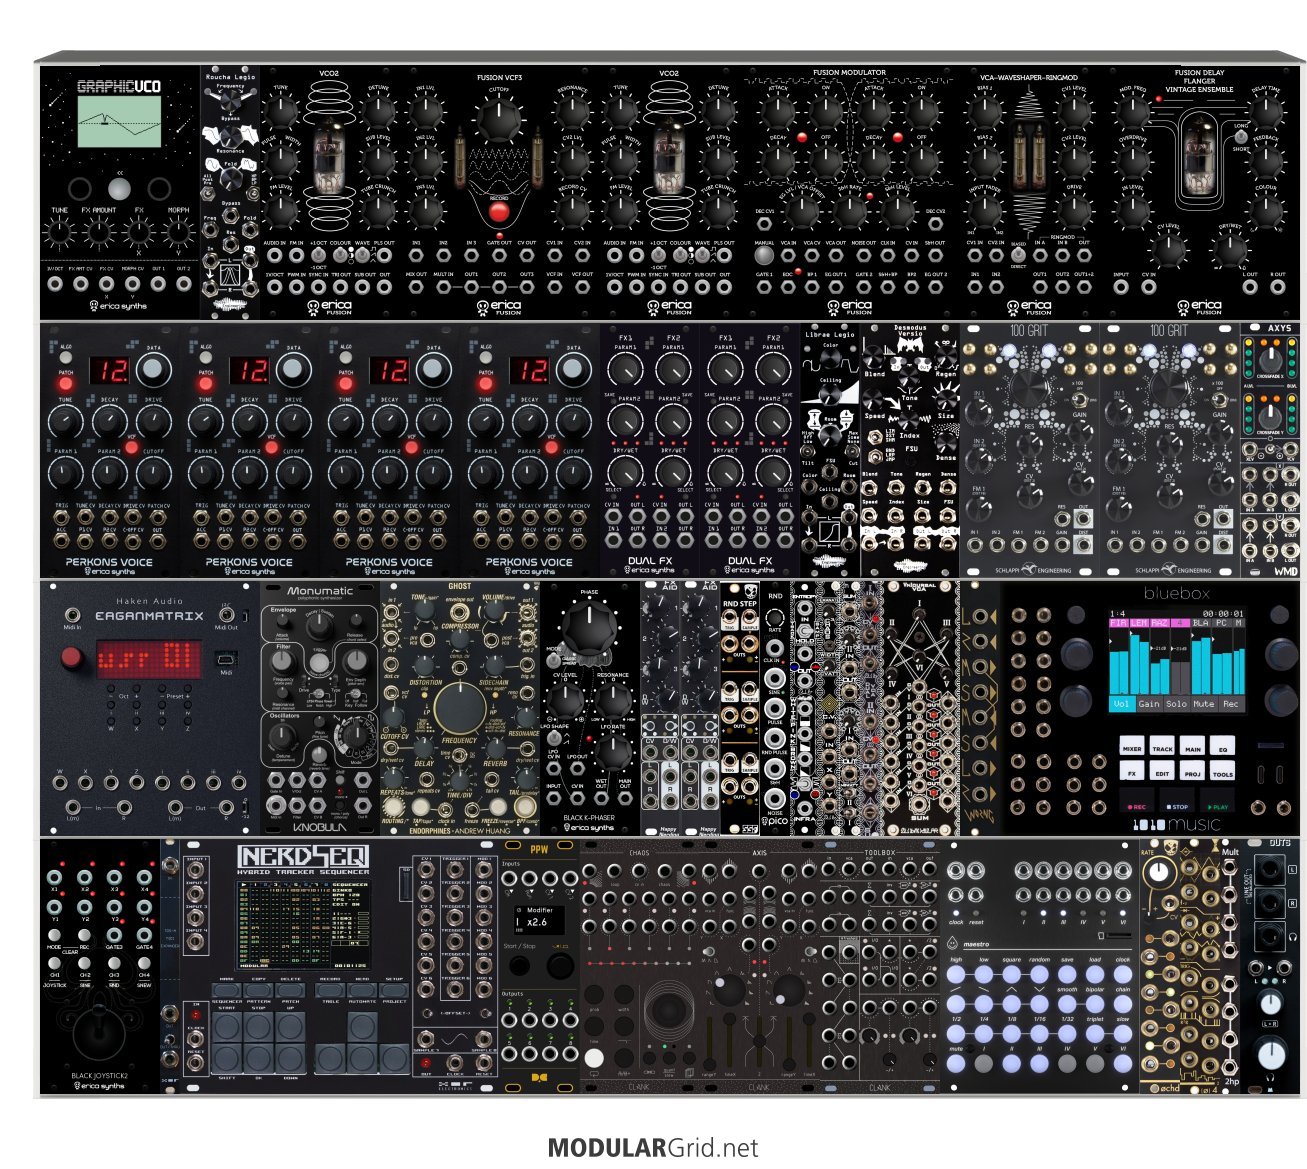
Task: Adjust the headphone volume knob on OUTS module
Action: point(1272,1054)
